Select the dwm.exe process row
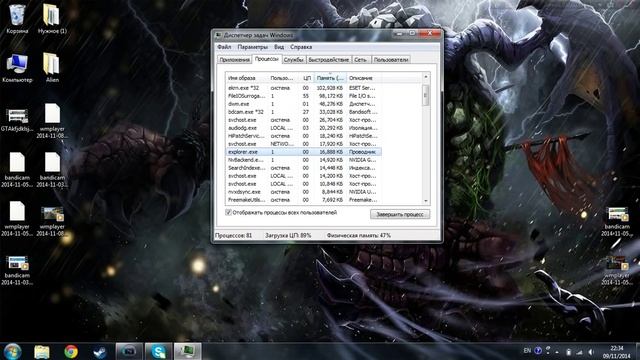This screenshot has height=360, width=640. click(x=303, y=104)
